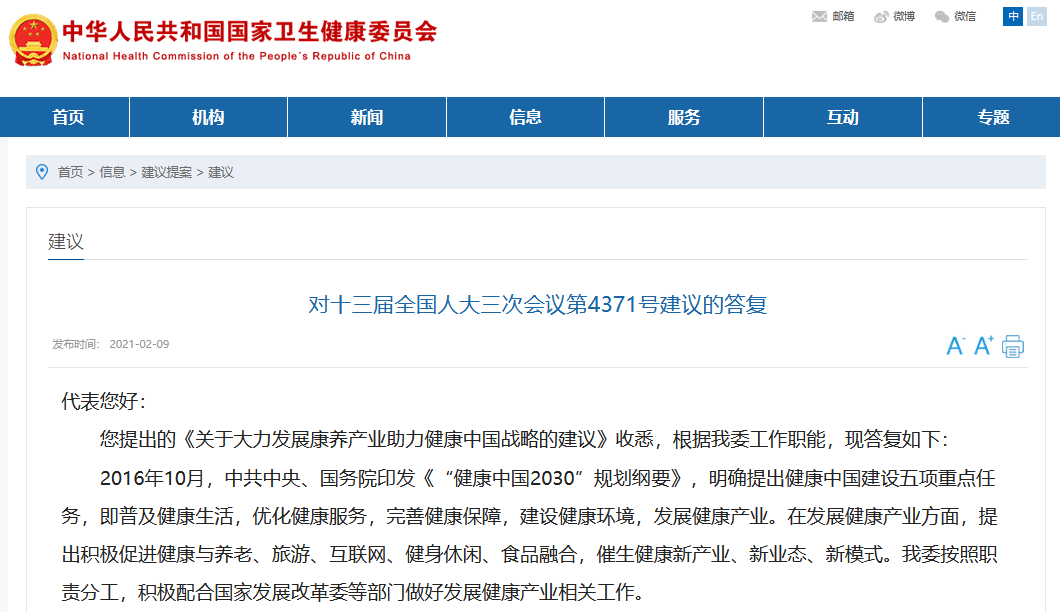Open the 微博 Weibo icon
This screenshot has height=612, width=1060.
(881, 16)
